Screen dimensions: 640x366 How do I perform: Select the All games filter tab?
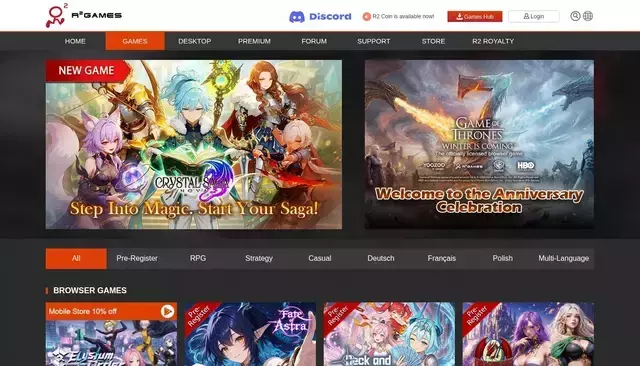click(76, 259)
